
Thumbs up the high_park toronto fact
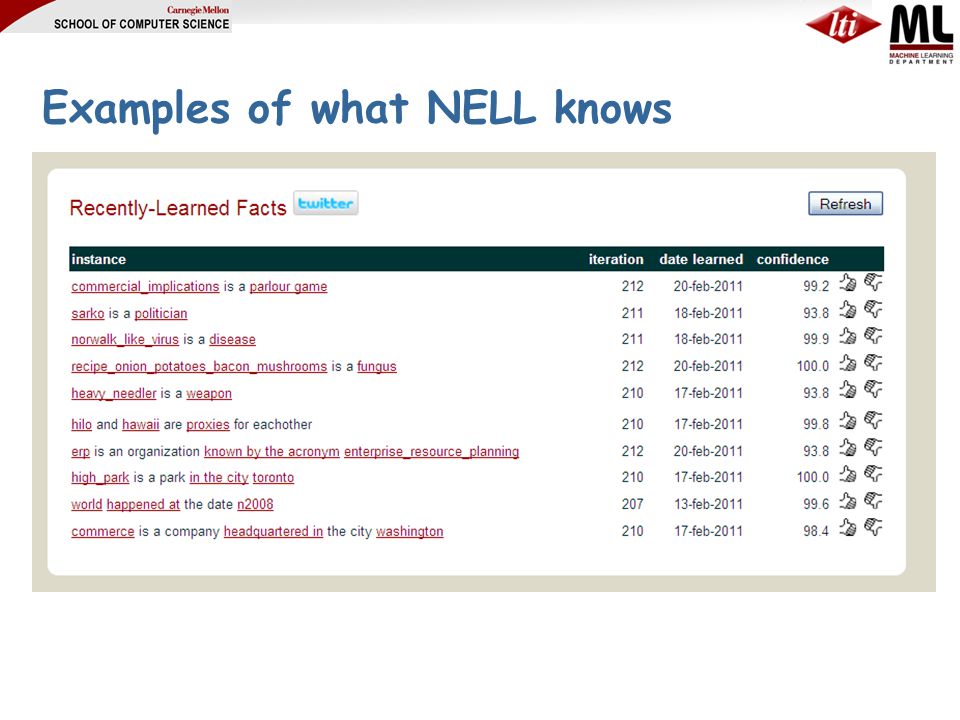click(847, 474)
